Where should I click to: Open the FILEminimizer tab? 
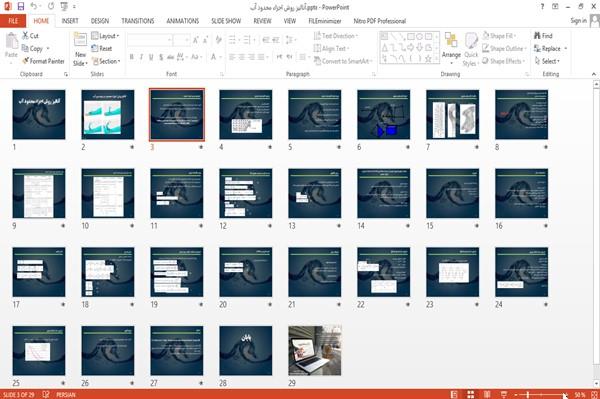click(325, 21)
